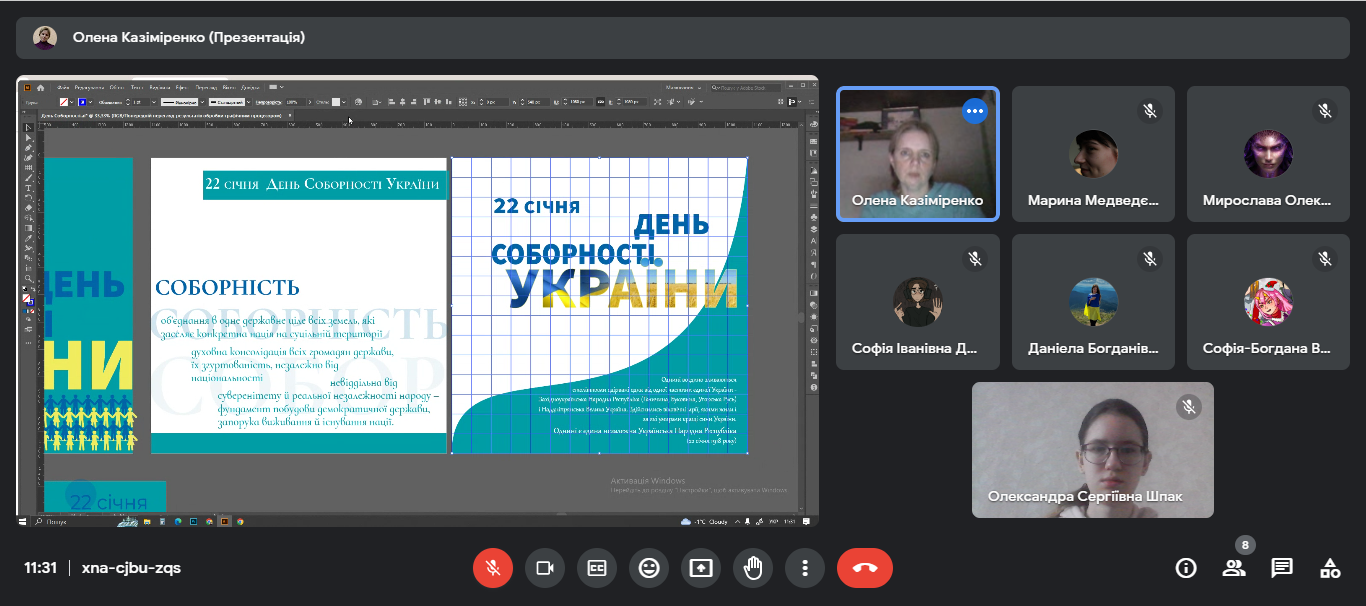This screenshot has width=1366, height=606.
Task: Show the participants list
Action: point(1234,568)
